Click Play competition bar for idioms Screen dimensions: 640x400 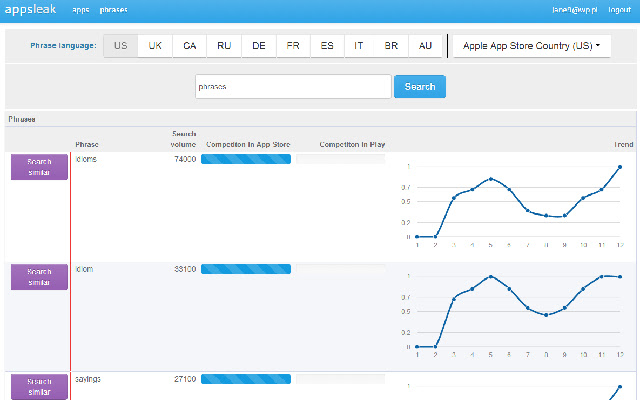pyautogui.click(x=341, y=159)
